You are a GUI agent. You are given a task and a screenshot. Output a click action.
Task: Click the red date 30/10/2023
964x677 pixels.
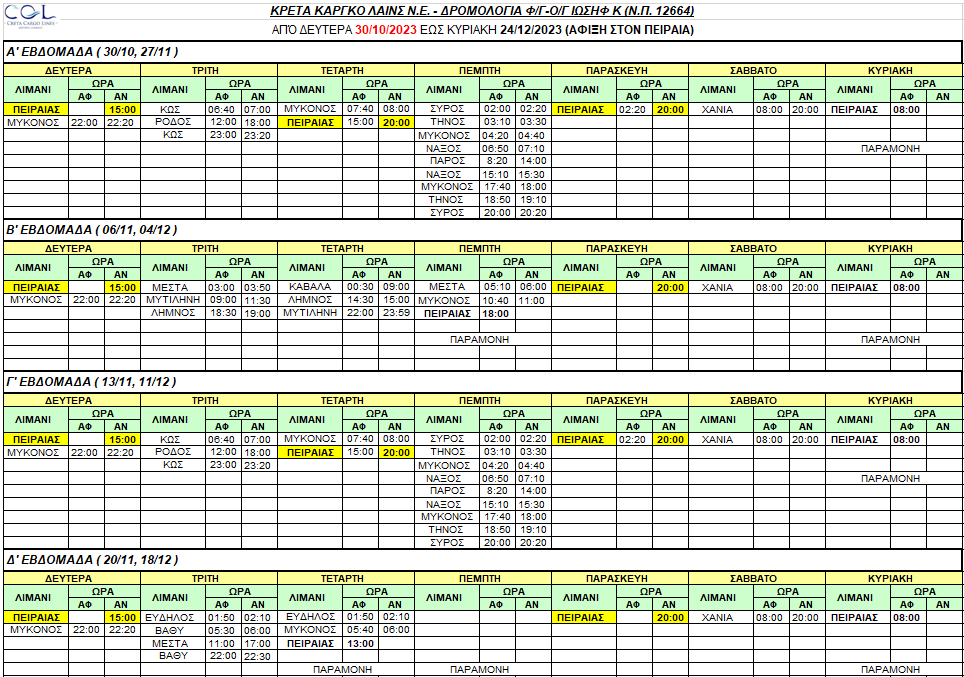[x=385, y=30]
